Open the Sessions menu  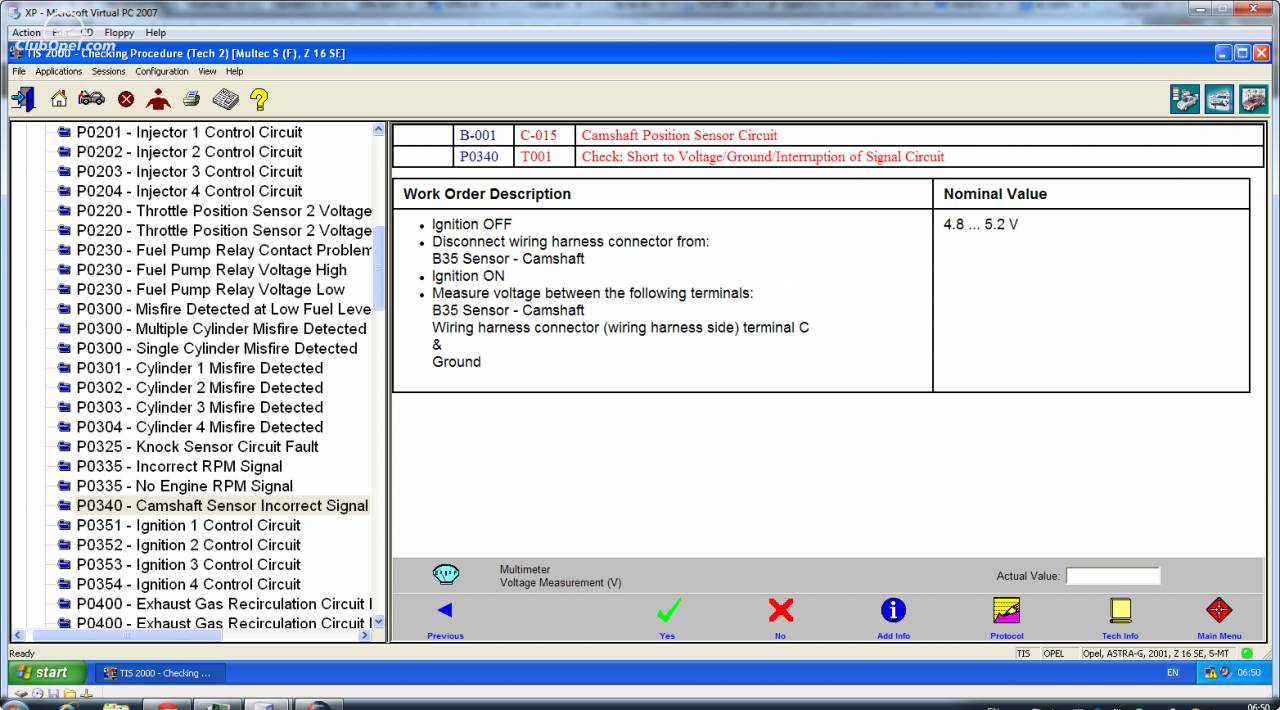(109, 72)
